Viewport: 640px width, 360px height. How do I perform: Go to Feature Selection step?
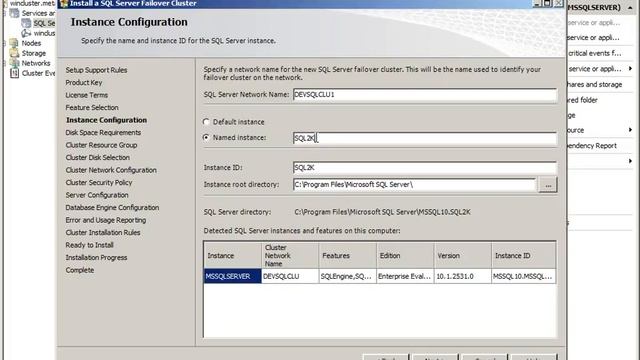[x=92, y=108]
